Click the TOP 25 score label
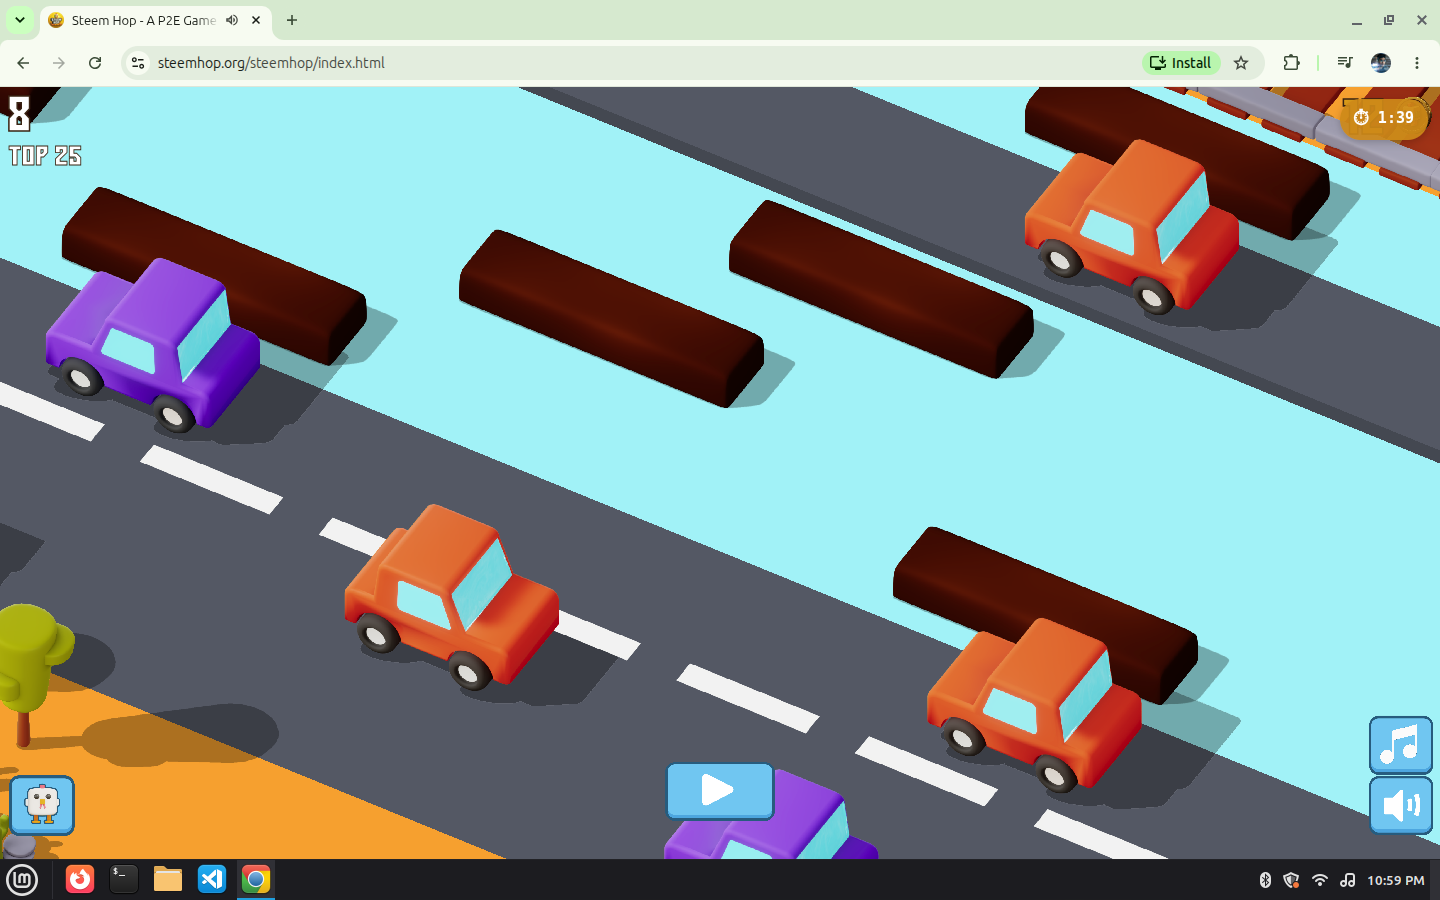The width and height of the screenshot is (1440, 900). [45, 156]
